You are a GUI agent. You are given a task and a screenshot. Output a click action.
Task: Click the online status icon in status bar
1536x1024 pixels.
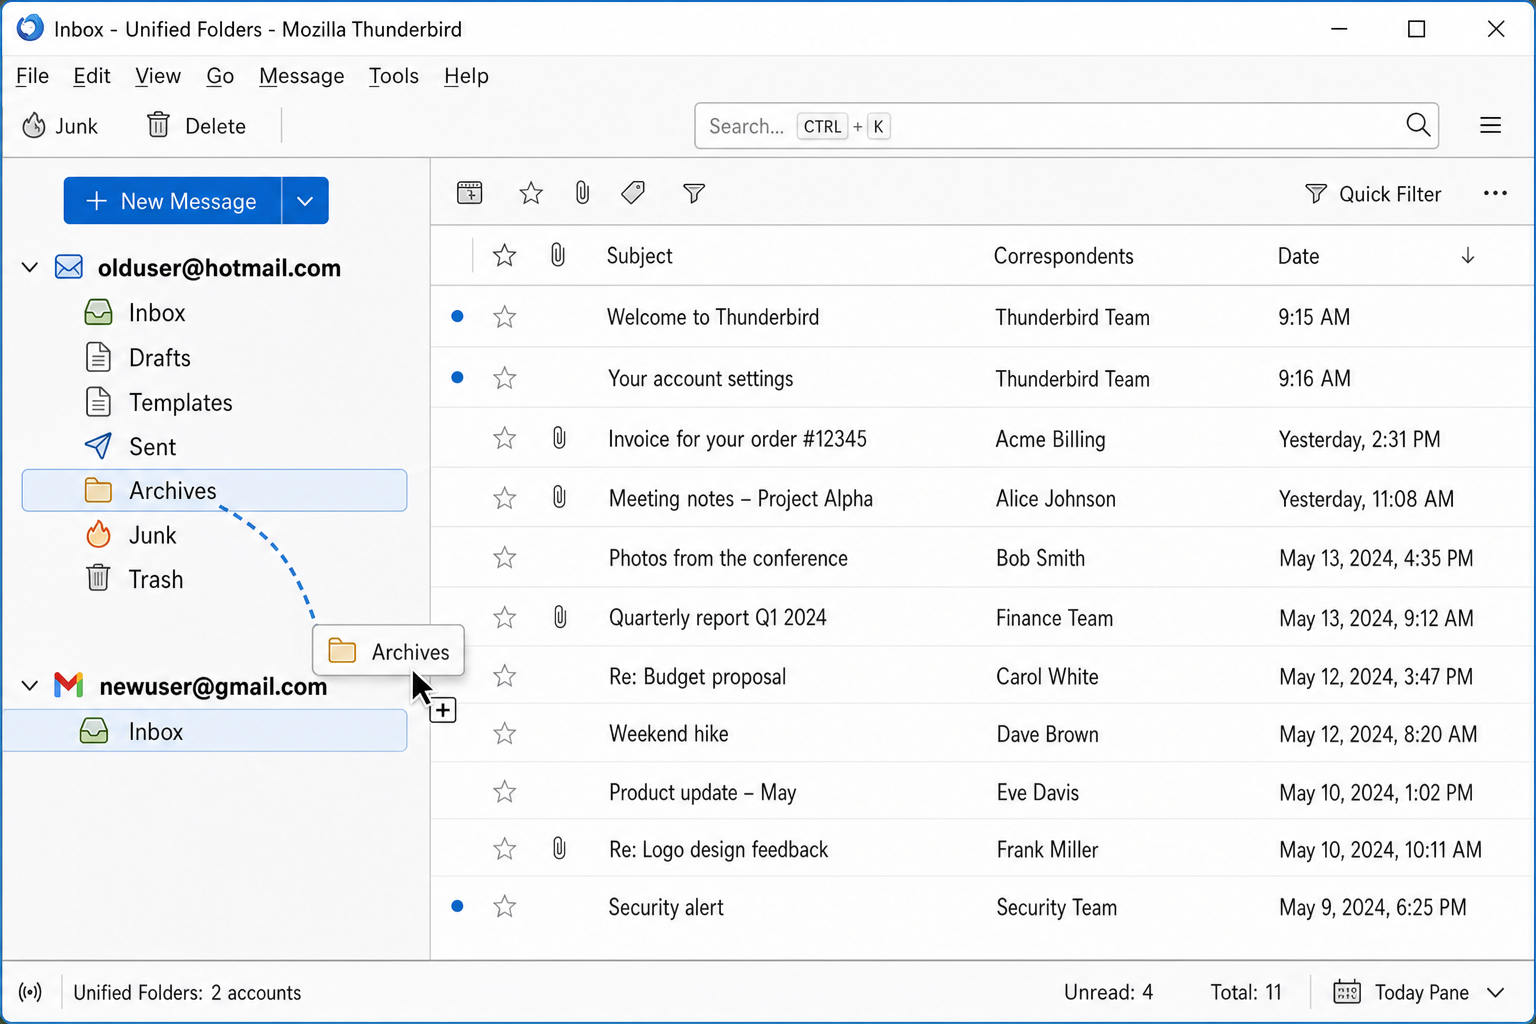click(31, 993)
